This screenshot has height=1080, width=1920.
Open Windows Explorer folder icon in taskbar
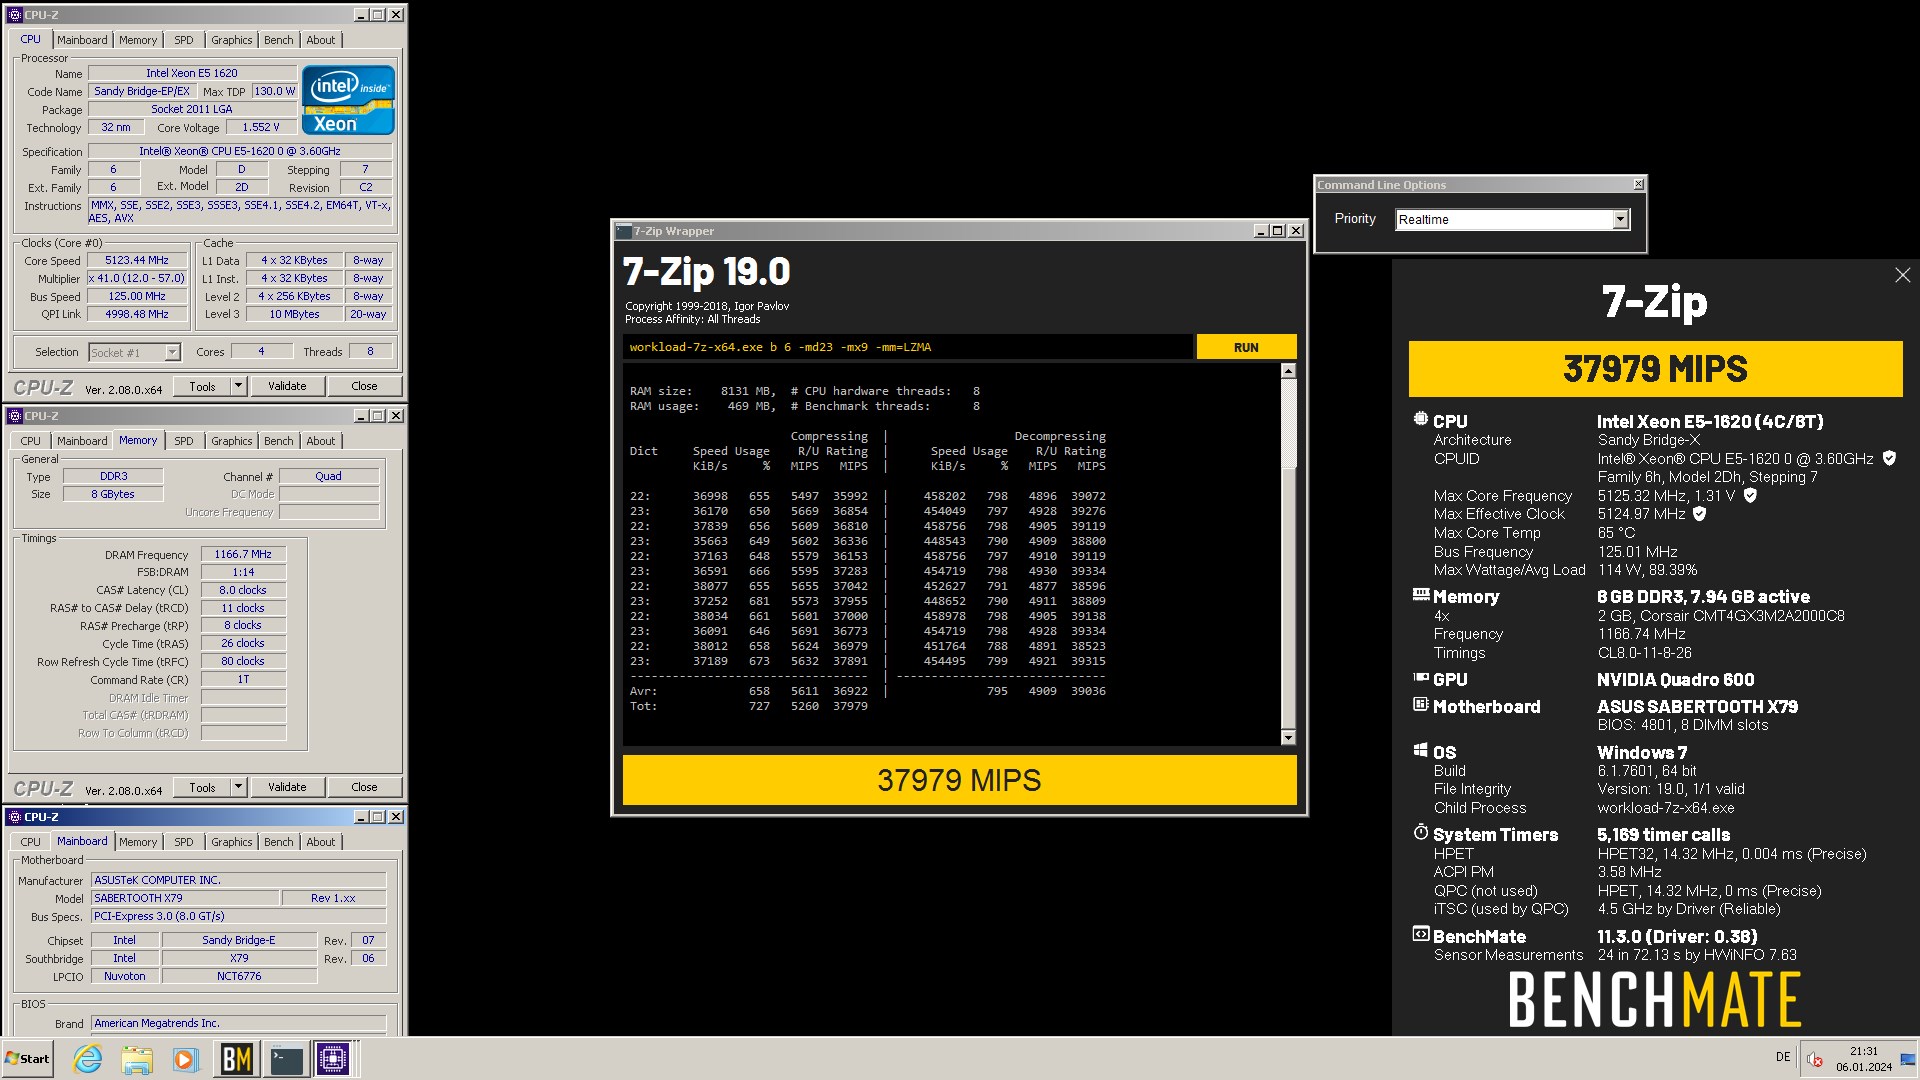pos(137,1059)
